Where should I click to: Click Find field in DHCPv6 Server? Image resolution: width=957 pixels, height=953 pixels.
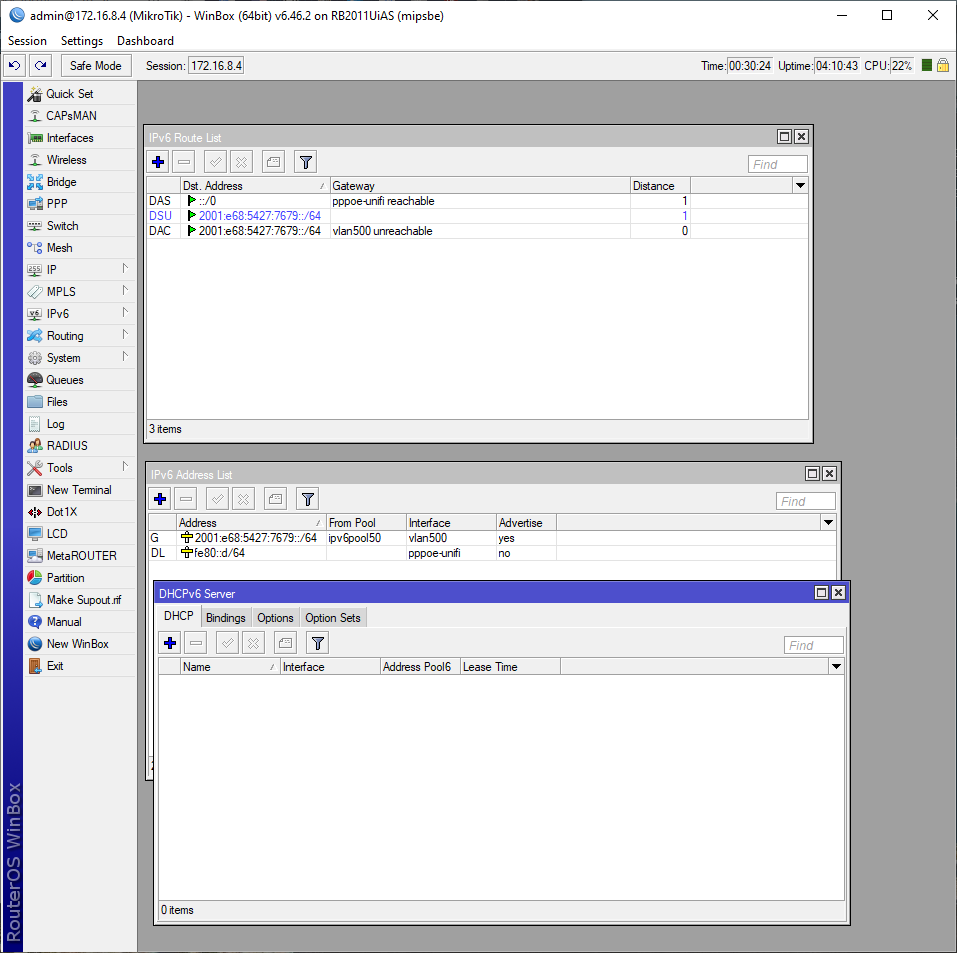pyautogui.click(x=814, y=645)
